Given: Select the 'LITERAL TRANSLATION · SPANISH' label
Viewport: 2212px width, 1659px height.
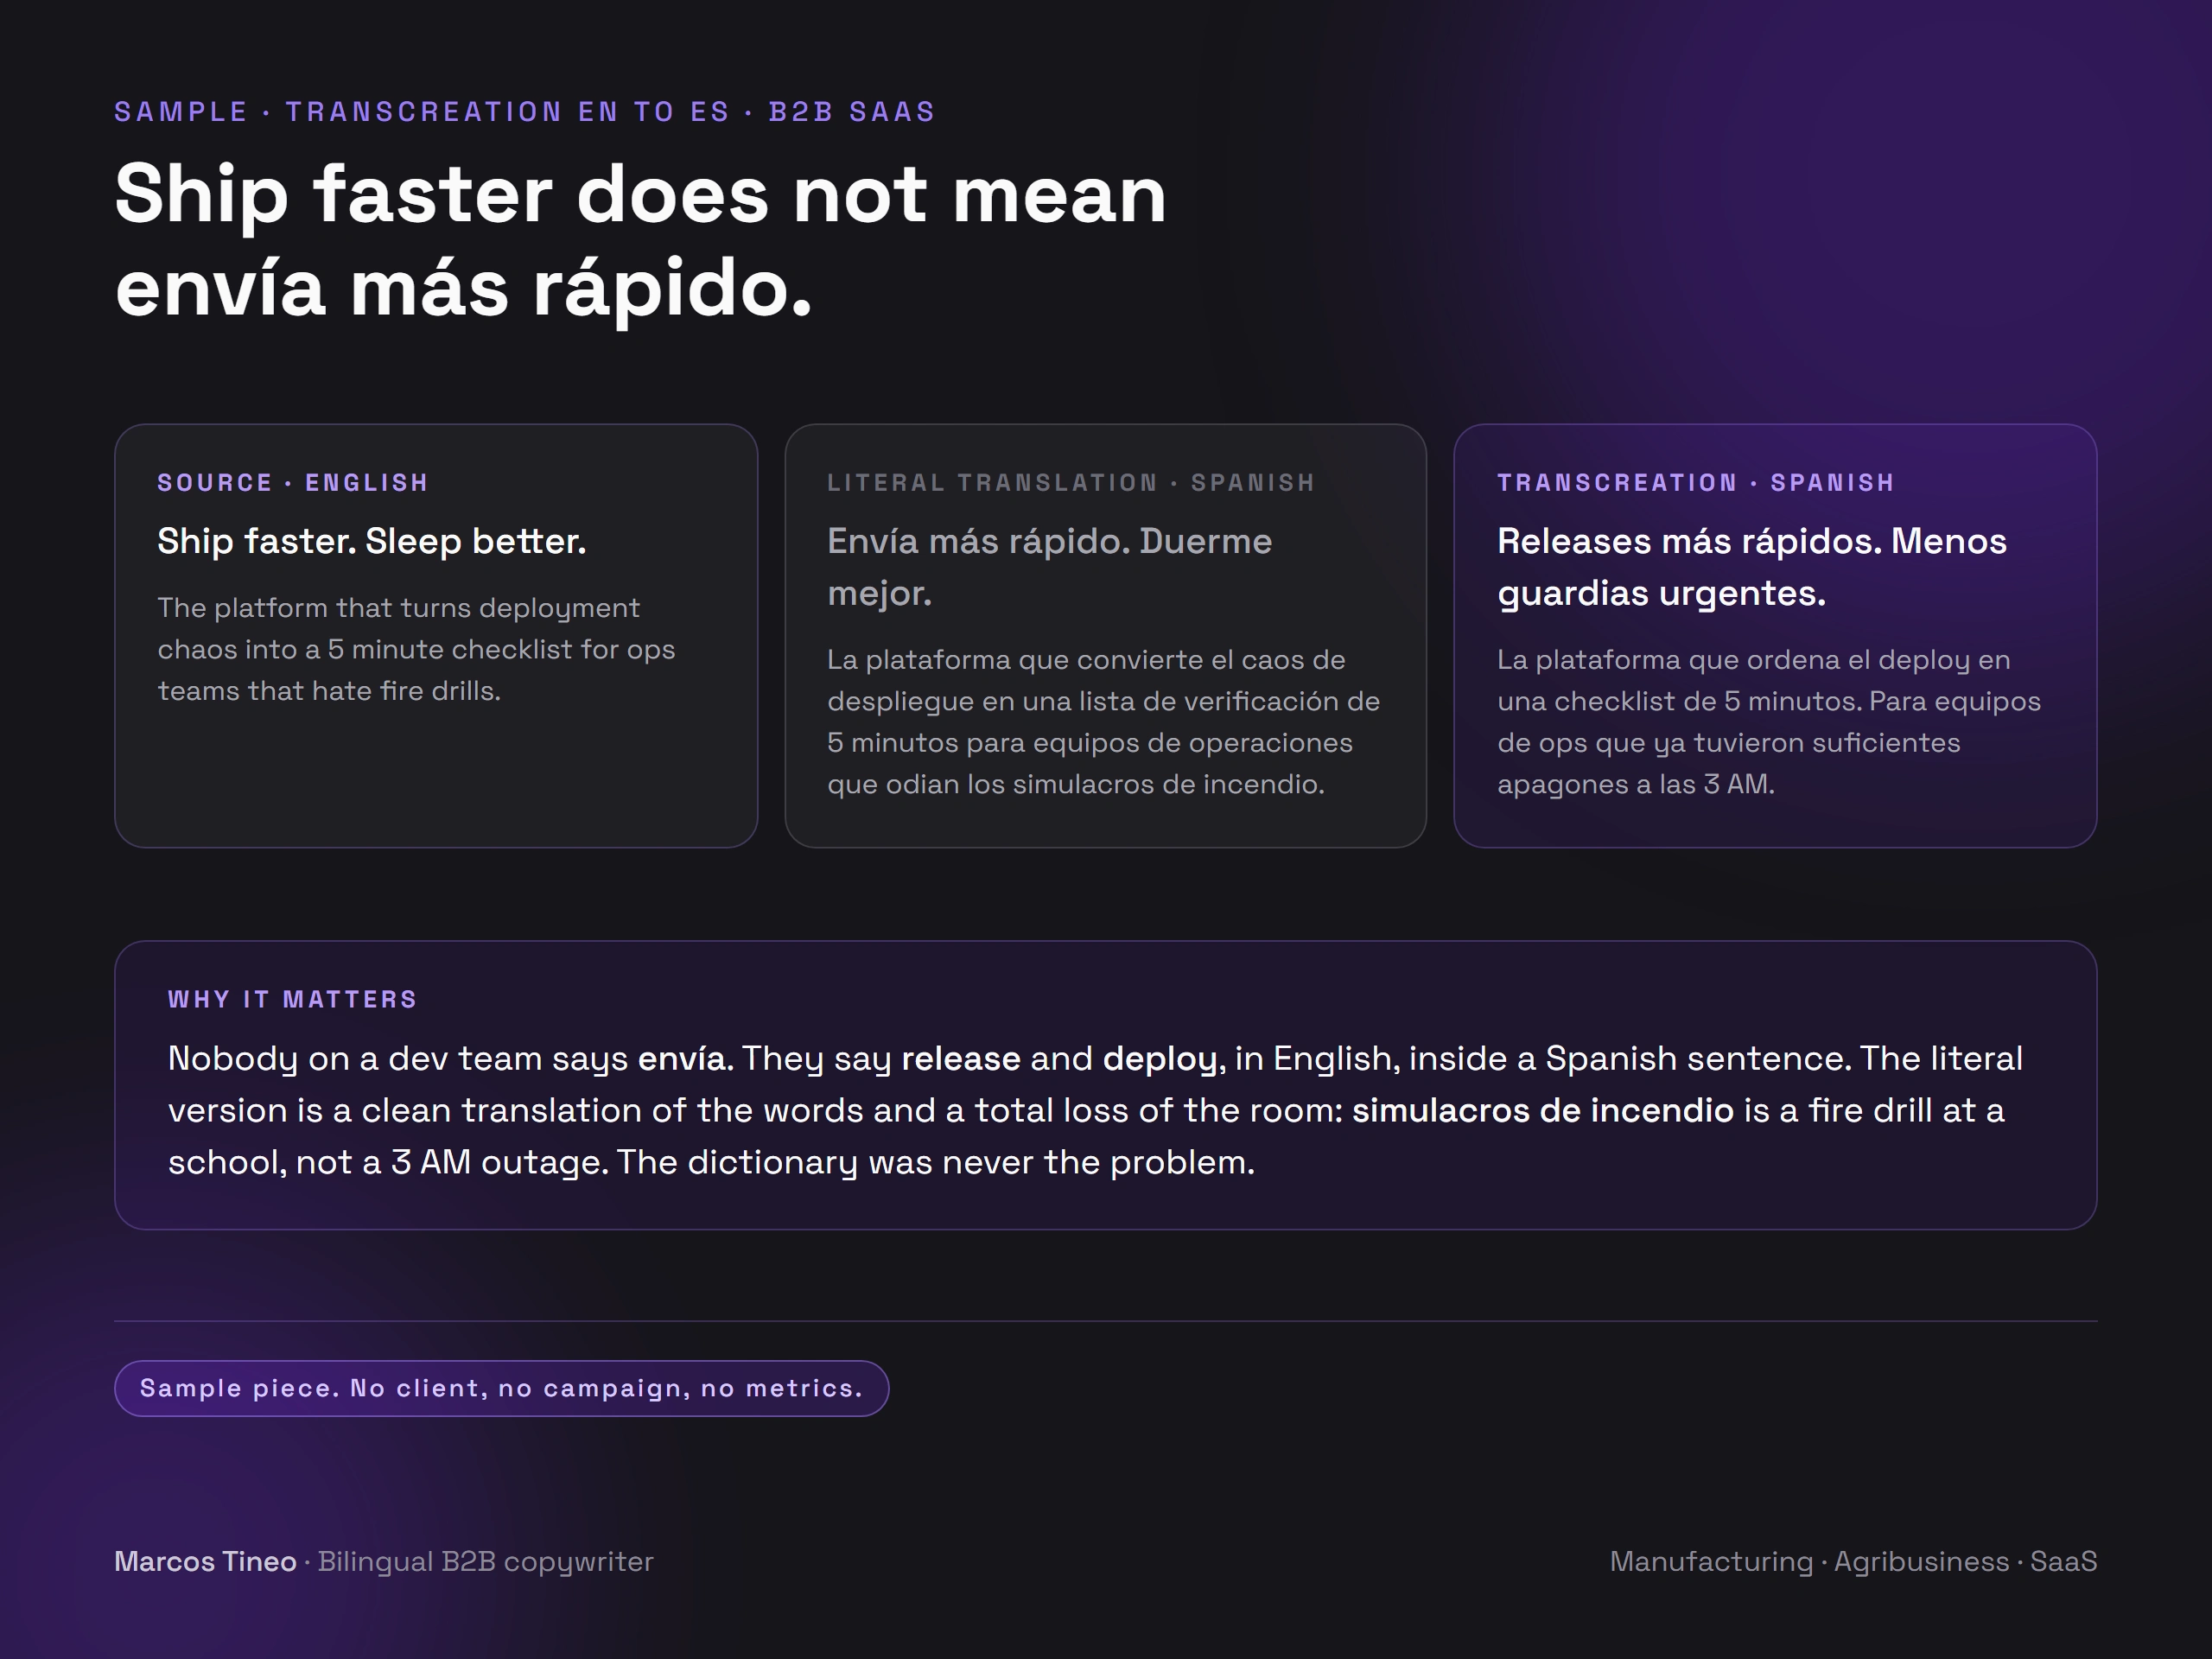Looking at the screenshot, I should tap(1071, 483).
